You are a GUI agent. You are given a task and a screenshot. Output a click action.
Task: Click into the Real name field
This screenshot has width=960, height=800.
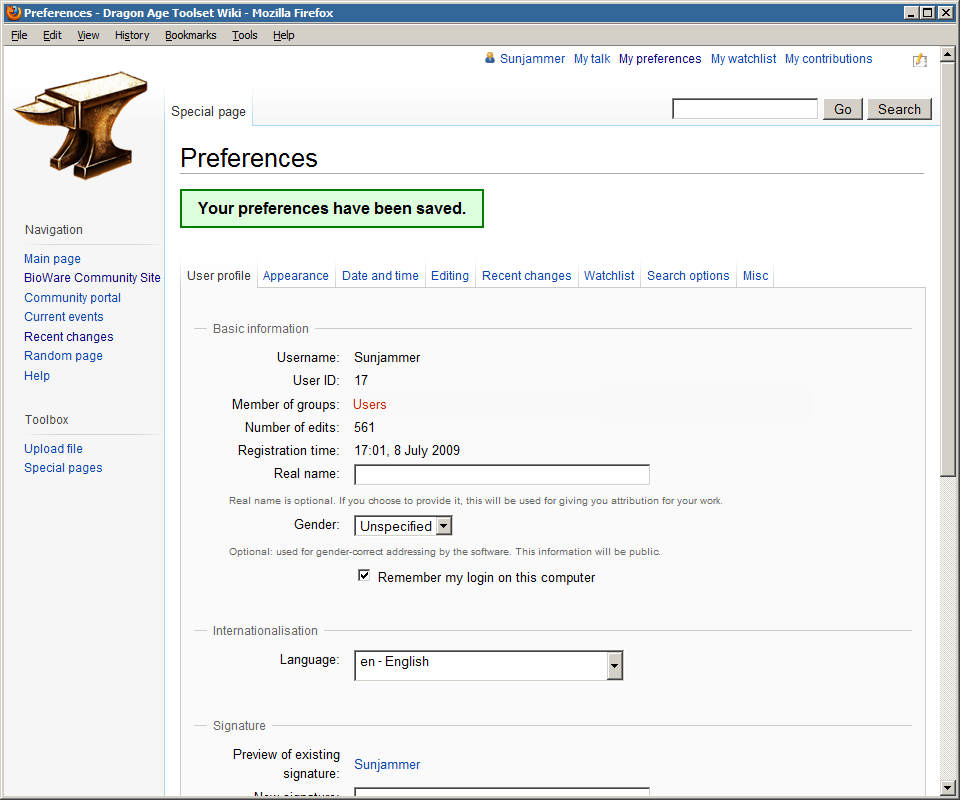[x=501, y=474]
